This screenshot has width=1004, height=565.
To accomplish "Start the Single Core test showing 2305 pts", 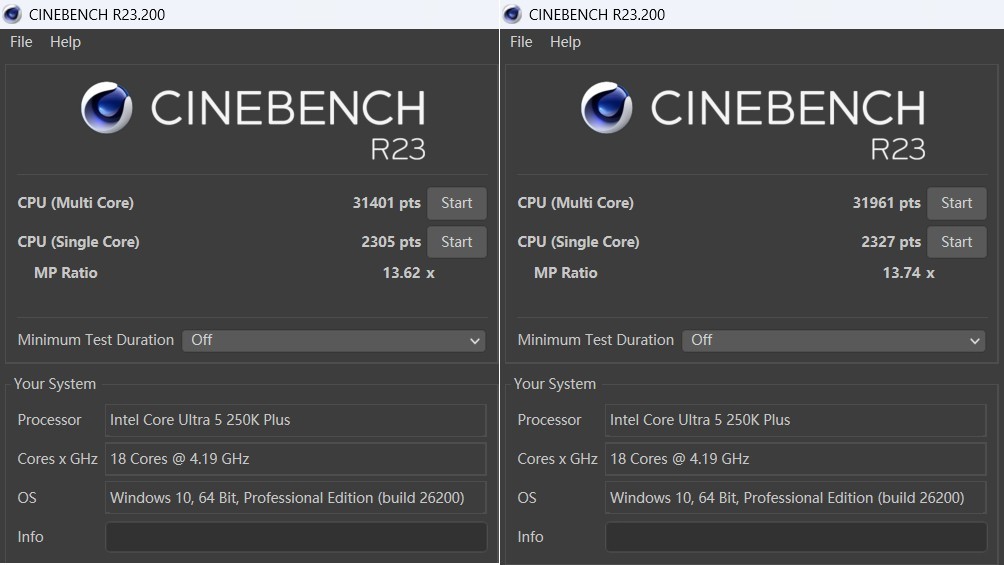I will click(x=456, y=242).
